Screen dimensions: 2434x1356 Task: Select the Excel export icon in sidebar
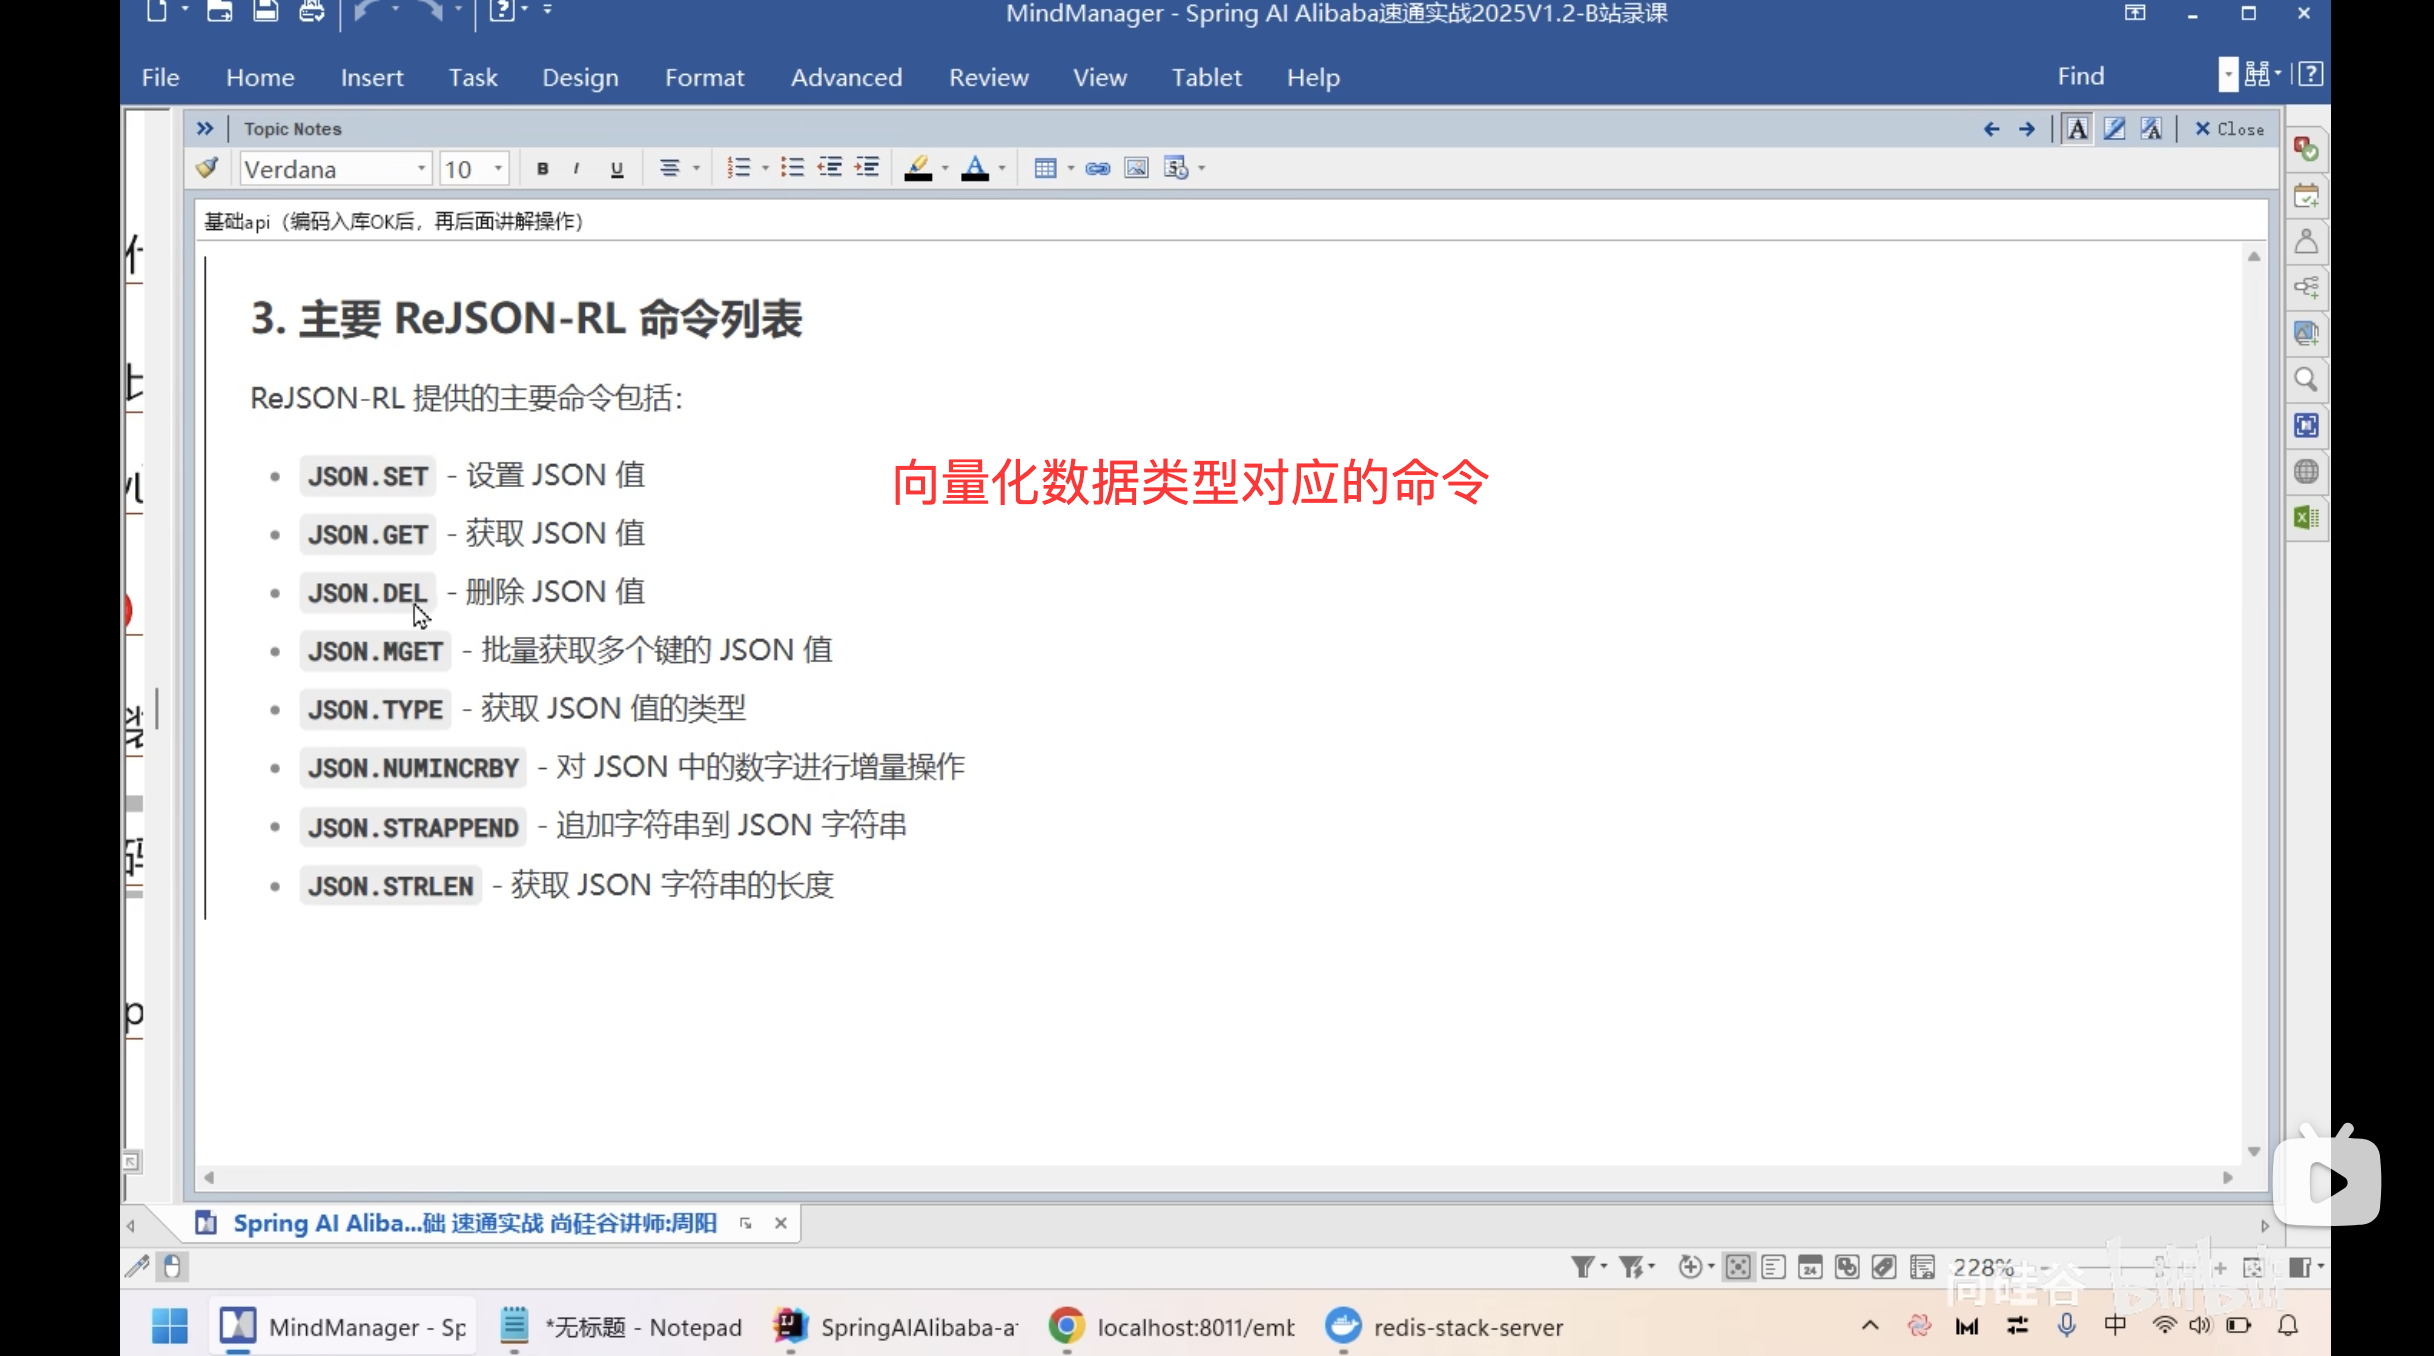point(2307,517)
